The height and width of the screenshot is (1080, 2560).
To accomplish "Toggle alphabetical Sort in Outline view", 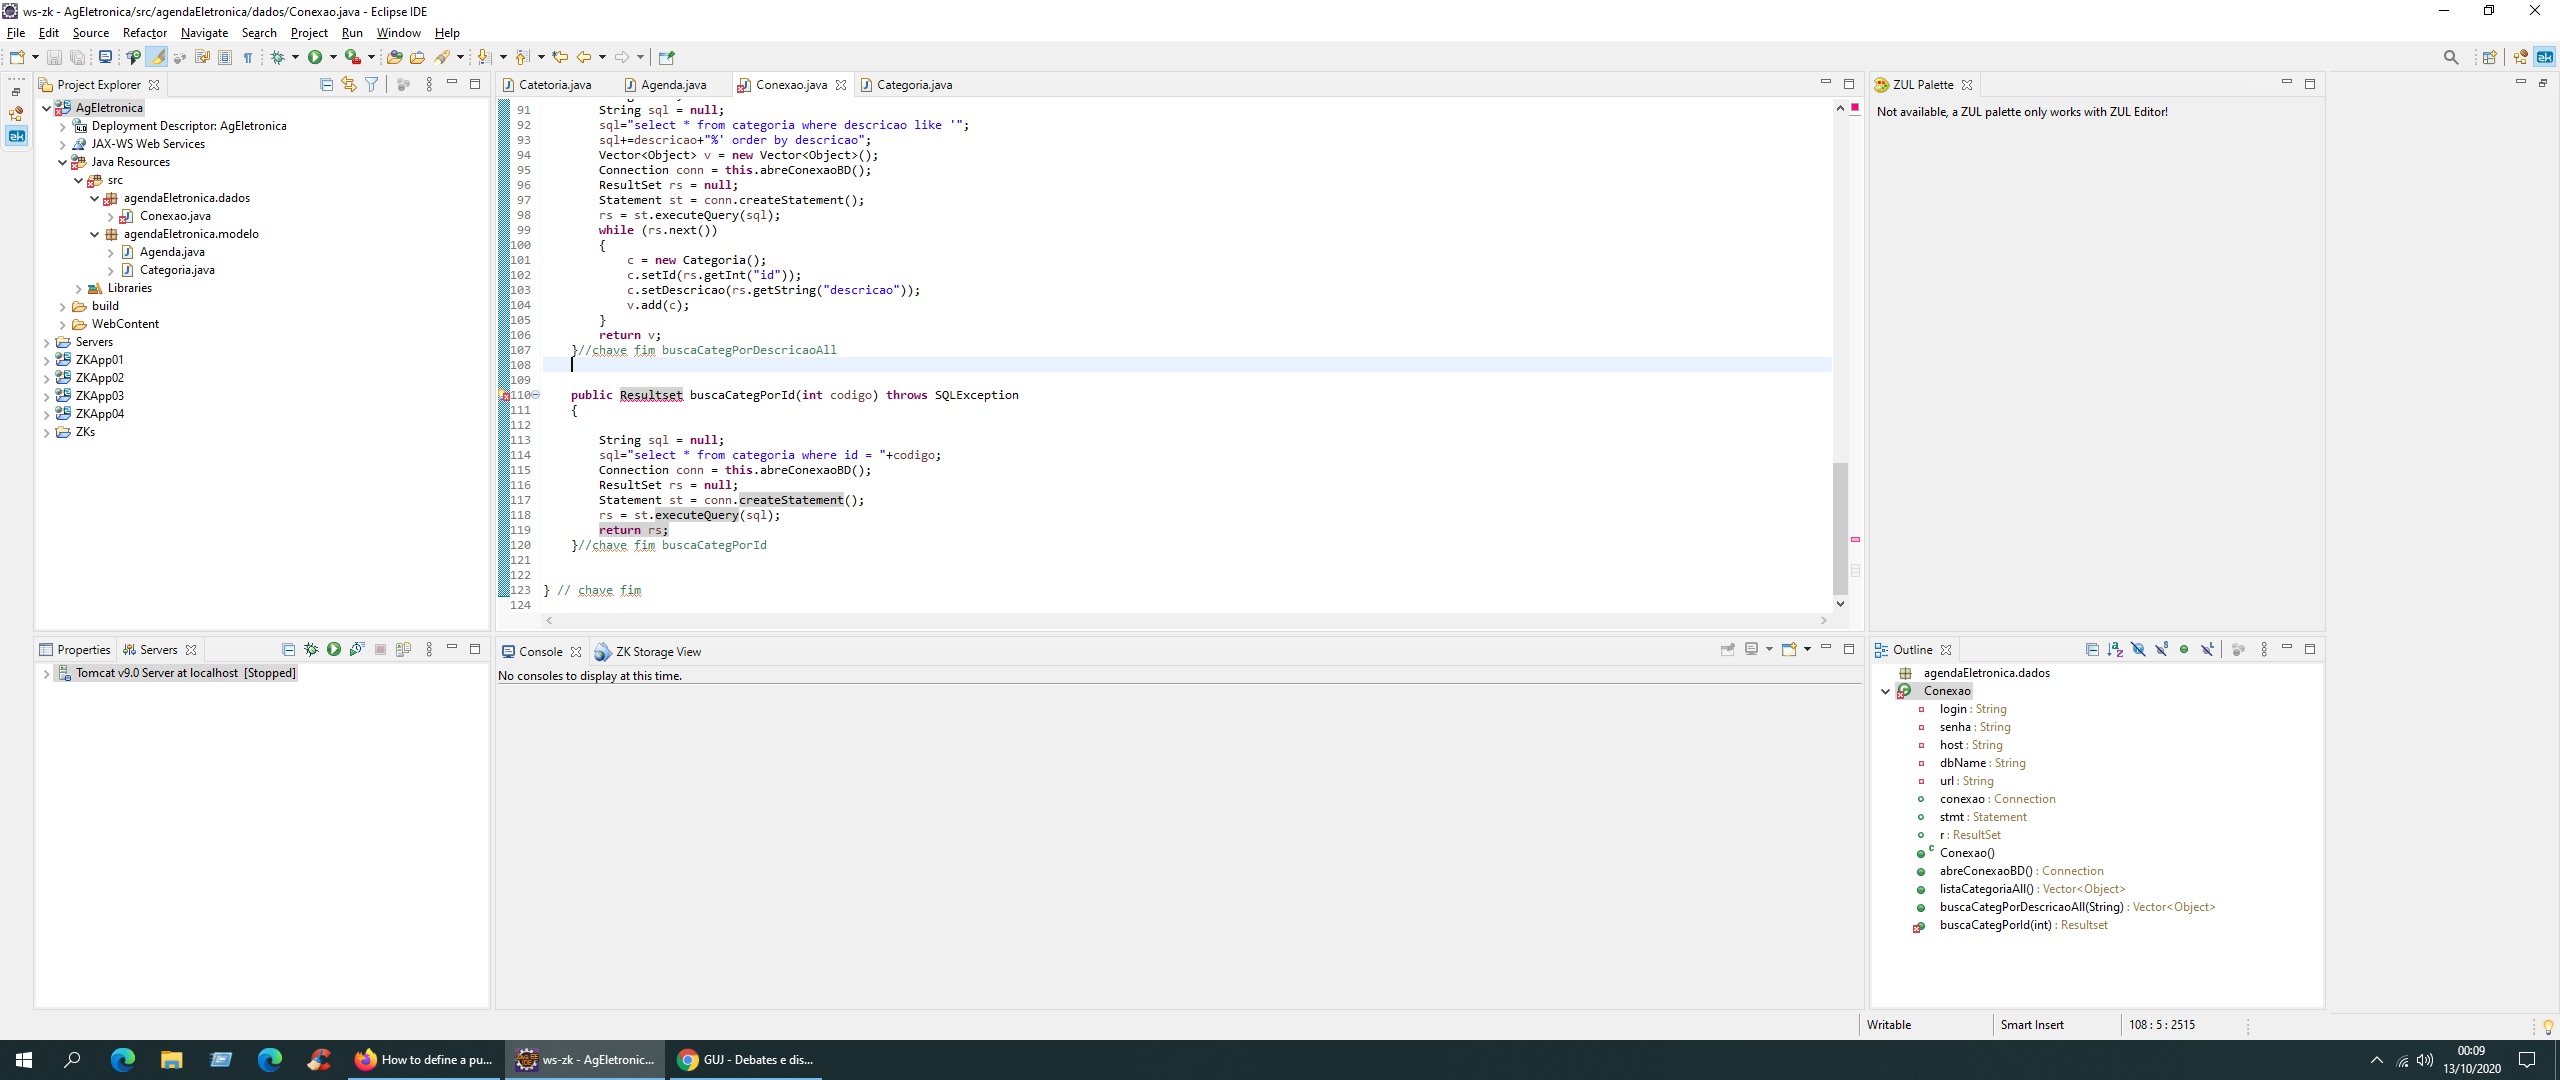I will 2115,650.
